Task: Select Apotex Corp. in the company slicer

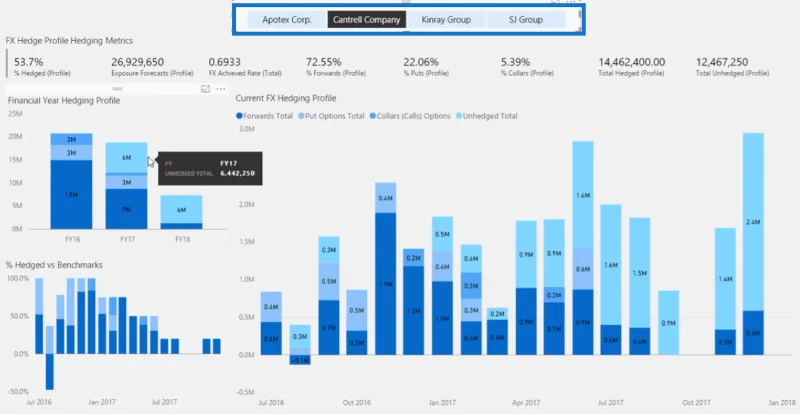Action: (287, 20)
